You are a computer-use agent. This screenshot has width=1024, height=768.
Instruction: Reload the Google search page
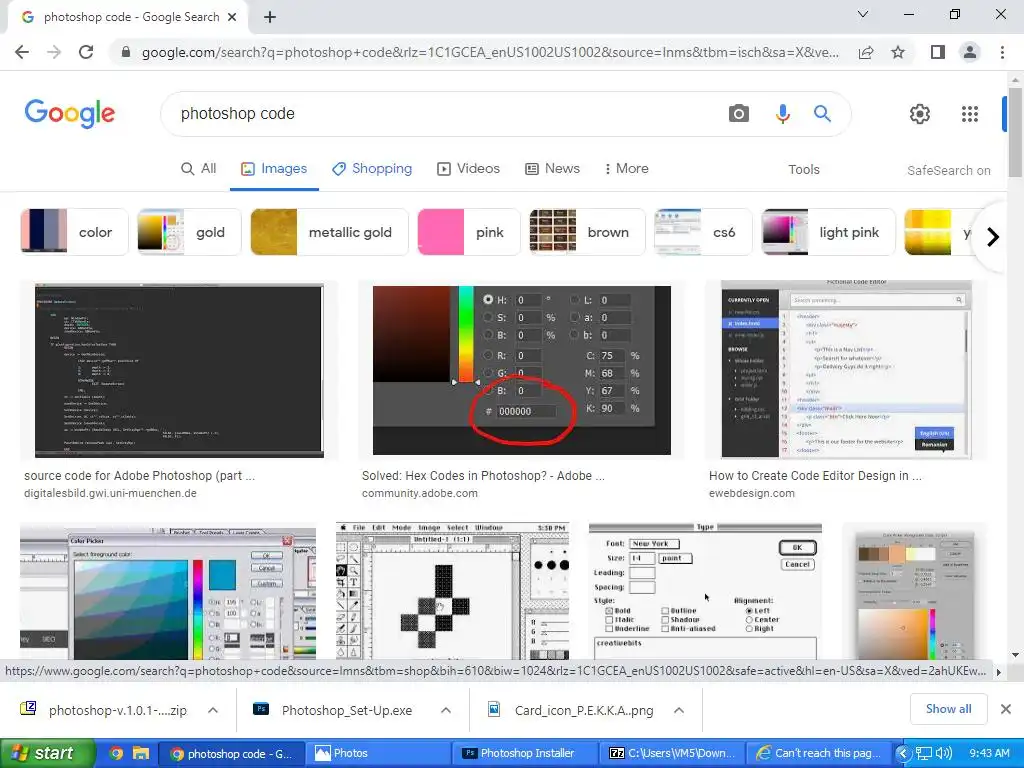(x=86, y=52)
